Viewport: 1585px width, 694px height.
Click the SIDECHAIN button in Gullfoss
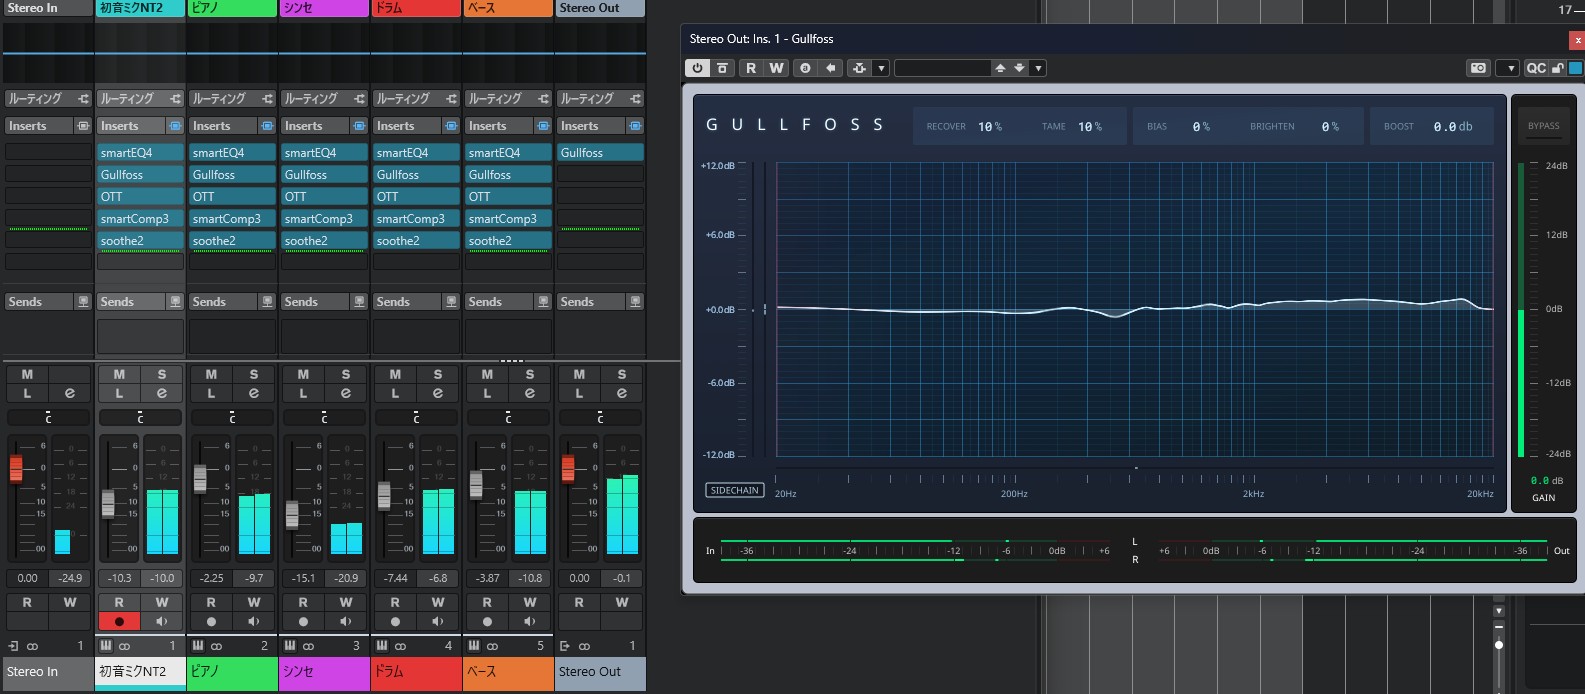pyautogui.click(x=735, y=490)
